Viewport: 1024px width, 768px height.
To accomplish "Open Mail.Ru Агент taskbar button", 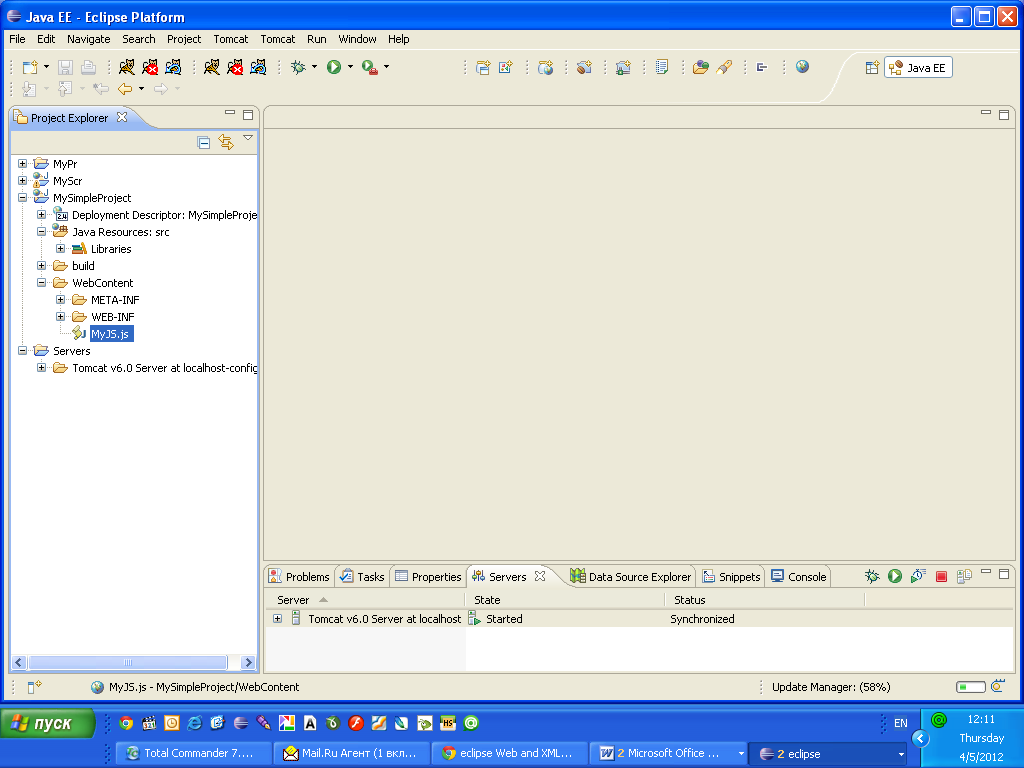I will (352, 753).
